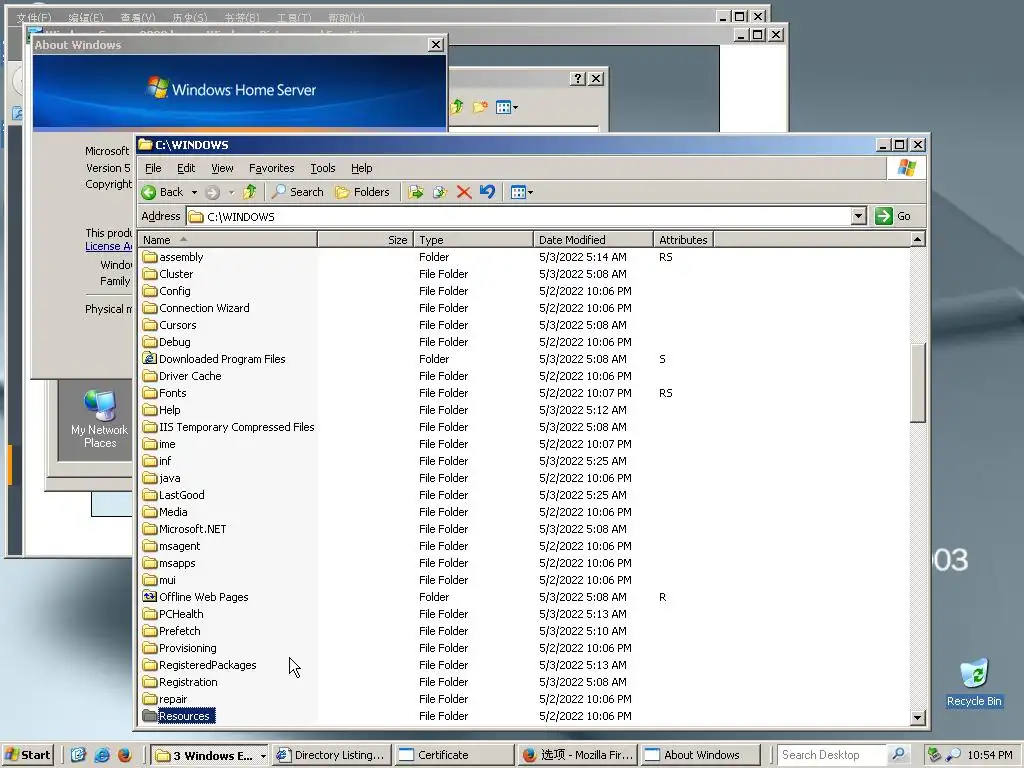Sort by the Size column header
Image resolution: width=1024 pixels, height=768 pixels.
[x=366, y=240]
